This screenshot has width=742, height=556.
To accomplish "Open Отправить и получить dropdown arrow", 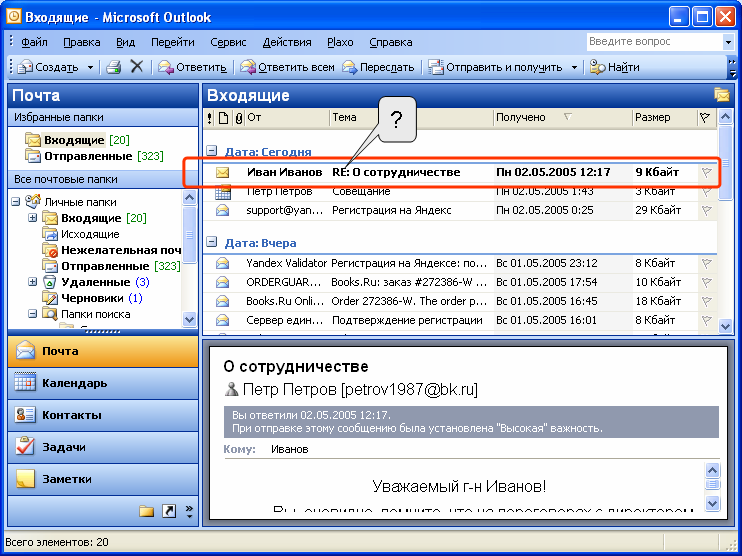I will (x=574, y=68).
